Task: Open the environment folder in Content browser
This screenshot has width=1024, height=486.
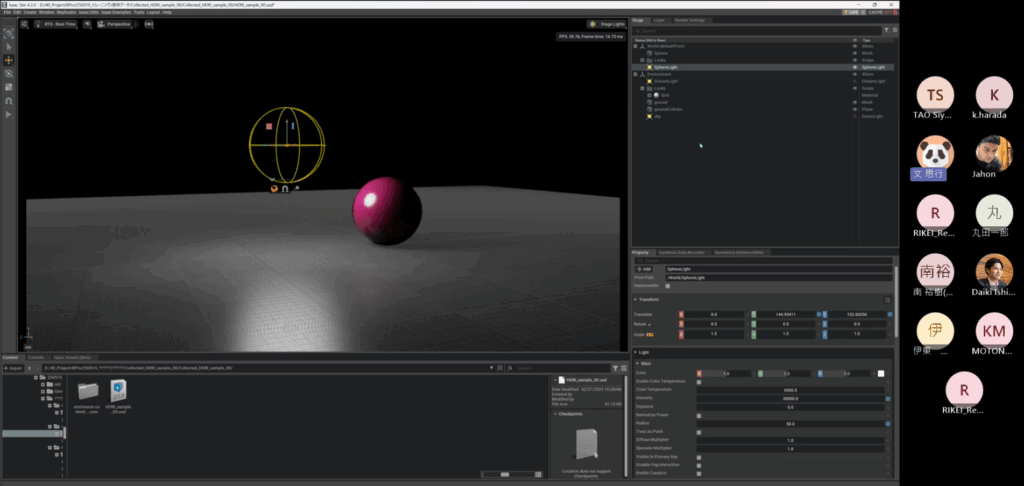Action: point(88,392)
